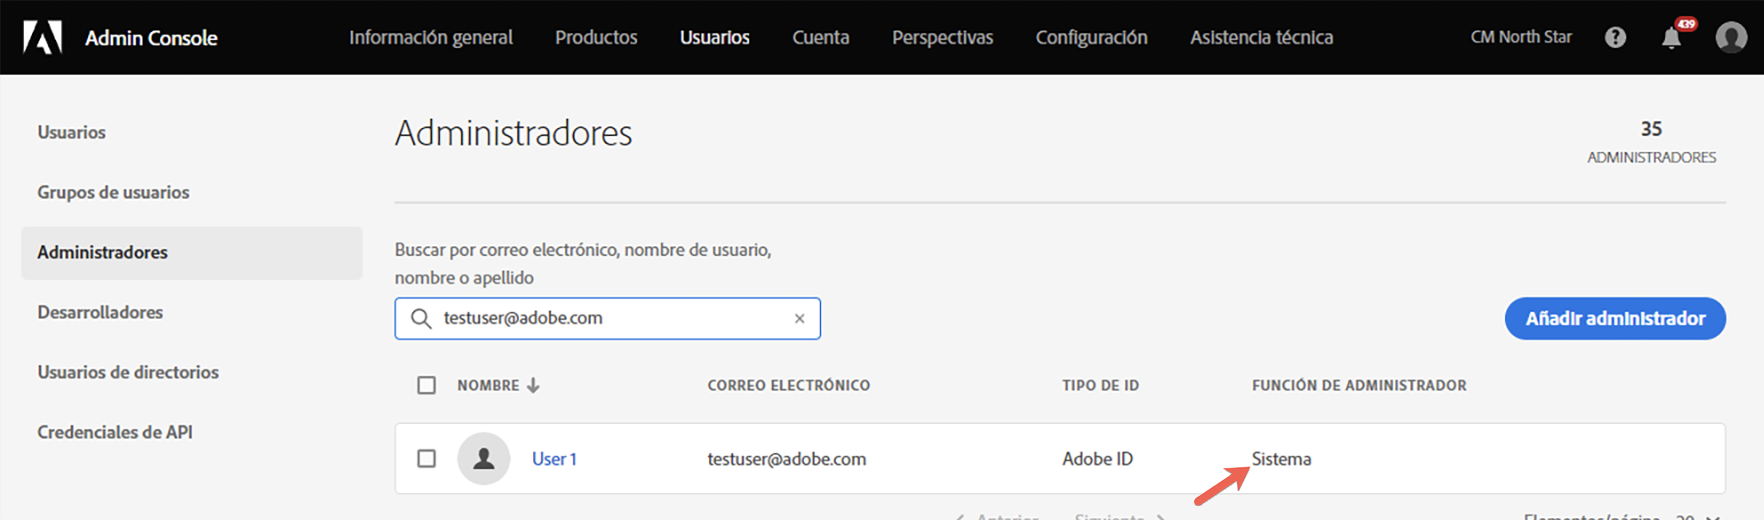This screenshot has width=1764, height=520.
Task: Open Información general tab
Action: [x=431, y=37]
